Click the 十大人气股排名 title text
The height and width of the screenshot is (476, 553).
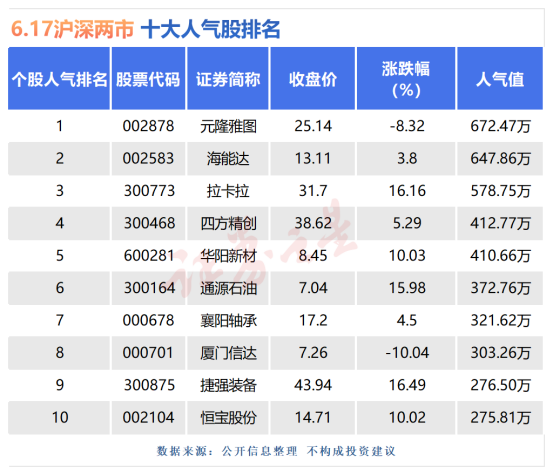pos(211,29)
